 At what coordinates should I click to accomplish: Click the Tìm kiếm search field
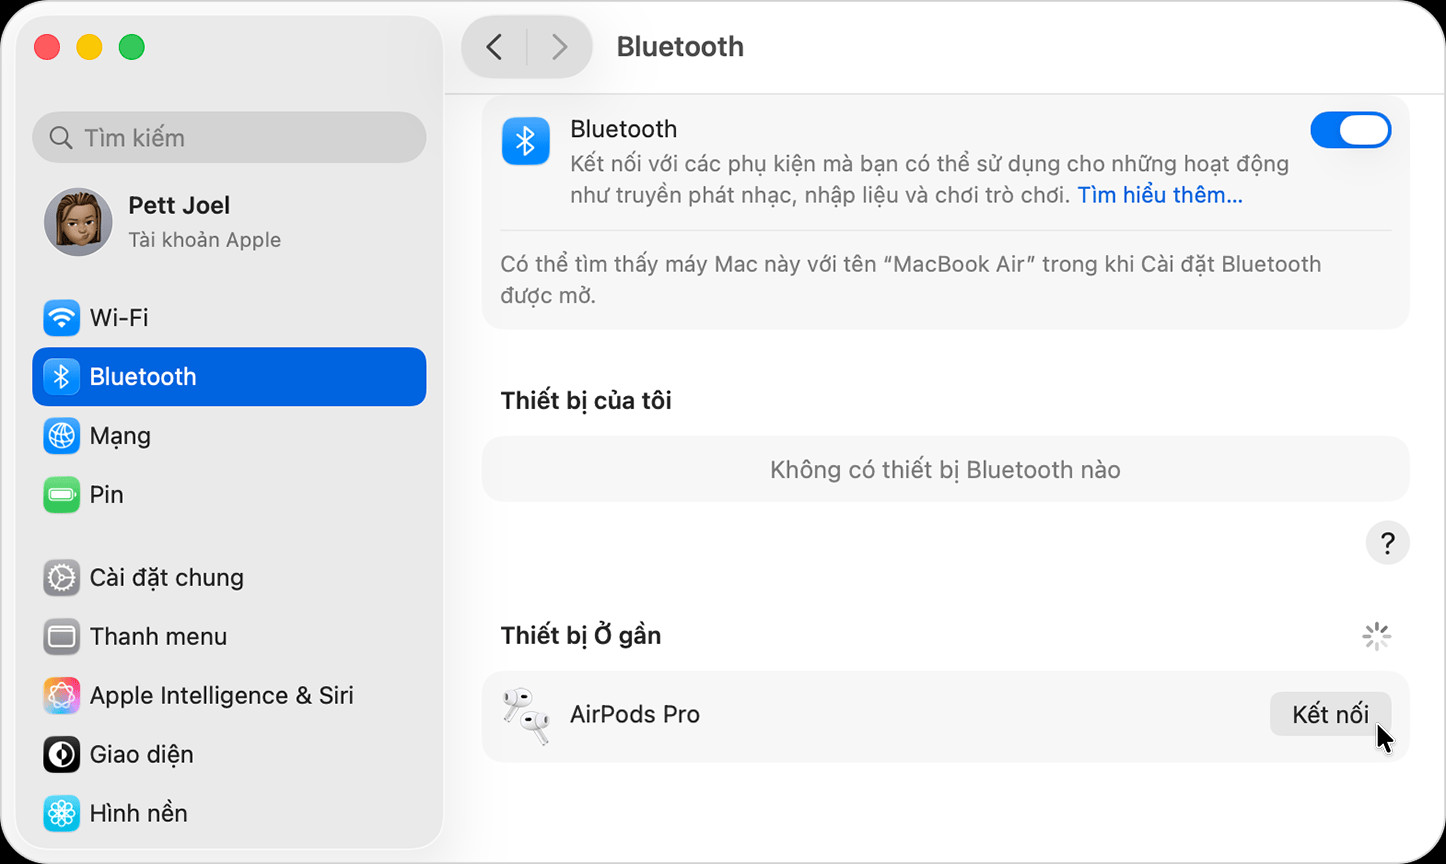[x=229, y=137]
